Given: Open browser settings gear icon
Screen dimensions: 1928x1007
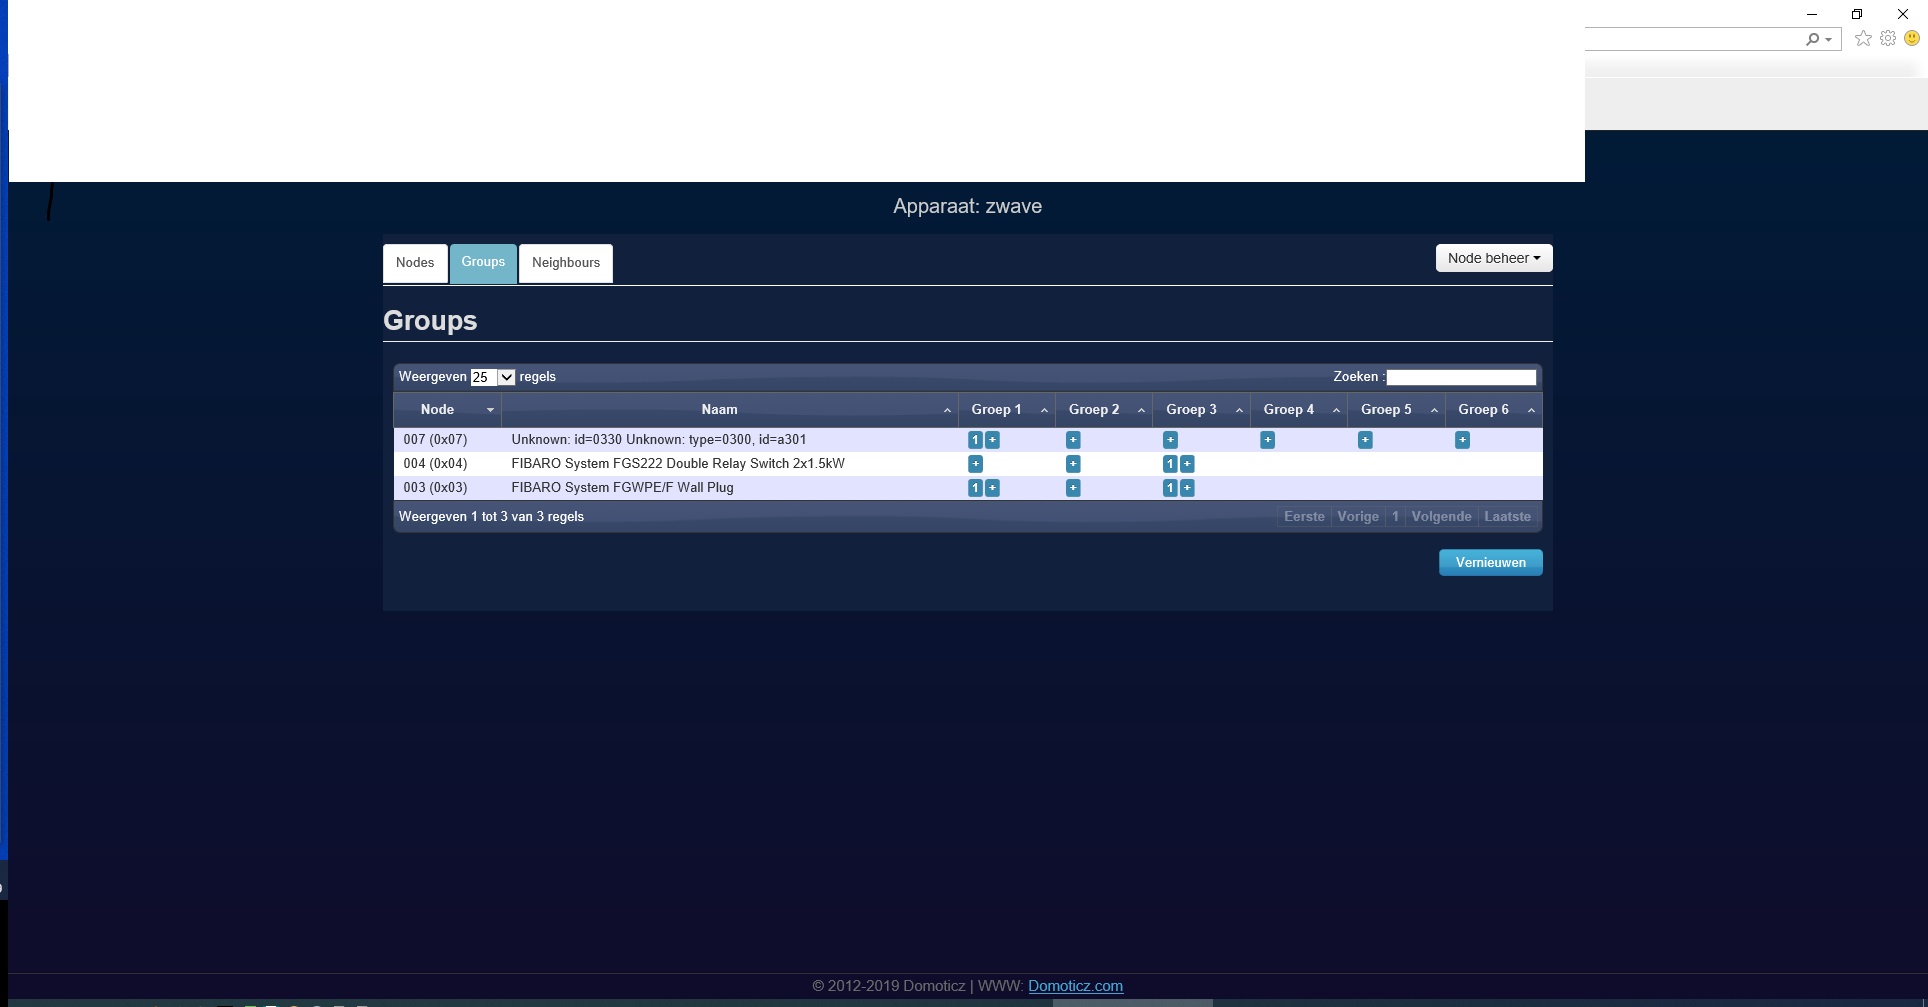Looking at the screenshot, I should [x=1888, y=39].
